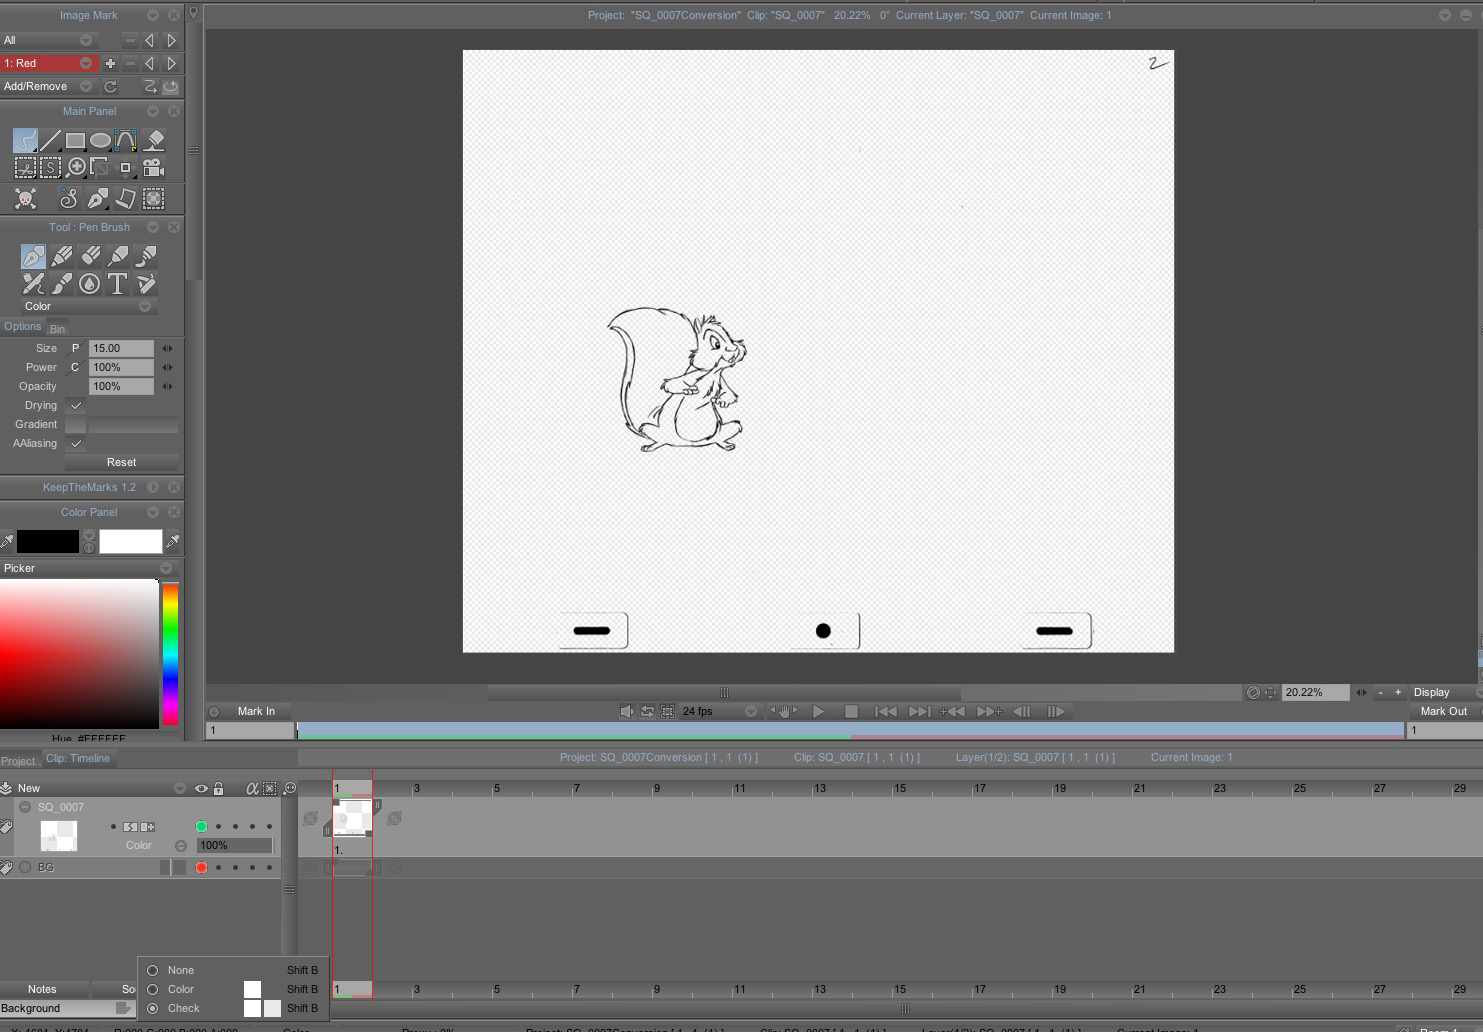Toggle BG layer red visibility dot
This screenshot has height=1032, width=1483.
pos(201,867)
